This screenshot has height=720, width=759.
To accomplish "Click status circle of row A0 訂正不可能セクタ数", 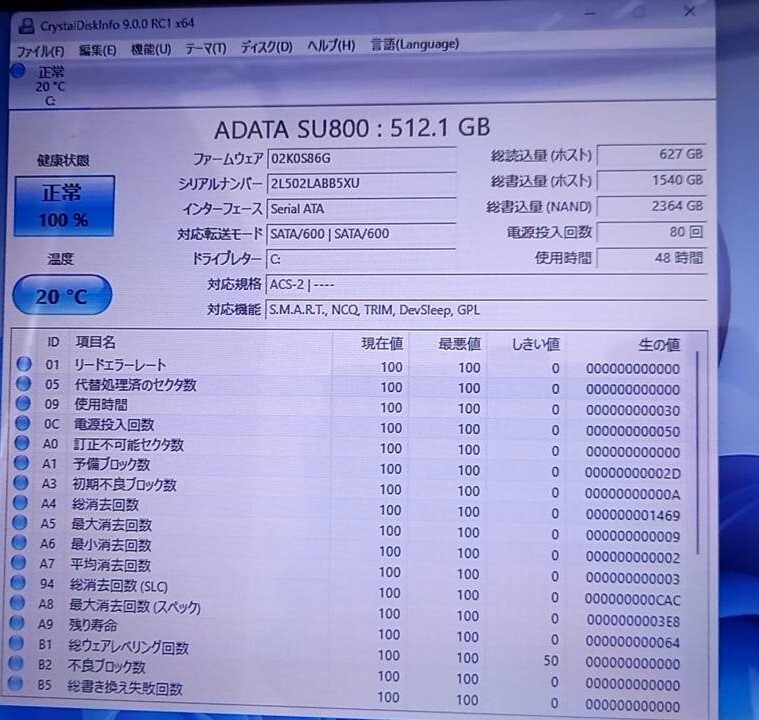I will (22, 443).
